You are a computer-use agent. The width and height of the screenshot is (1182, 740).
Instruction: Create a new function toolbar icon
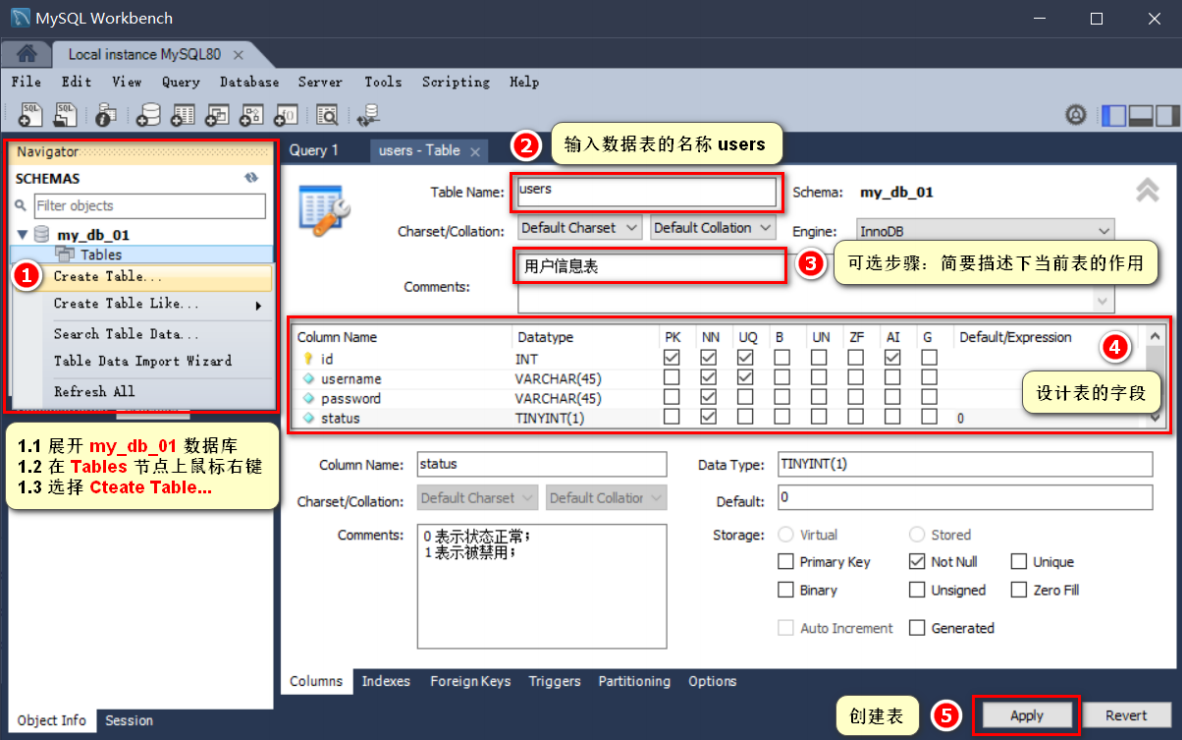click(x=286, y=115)
